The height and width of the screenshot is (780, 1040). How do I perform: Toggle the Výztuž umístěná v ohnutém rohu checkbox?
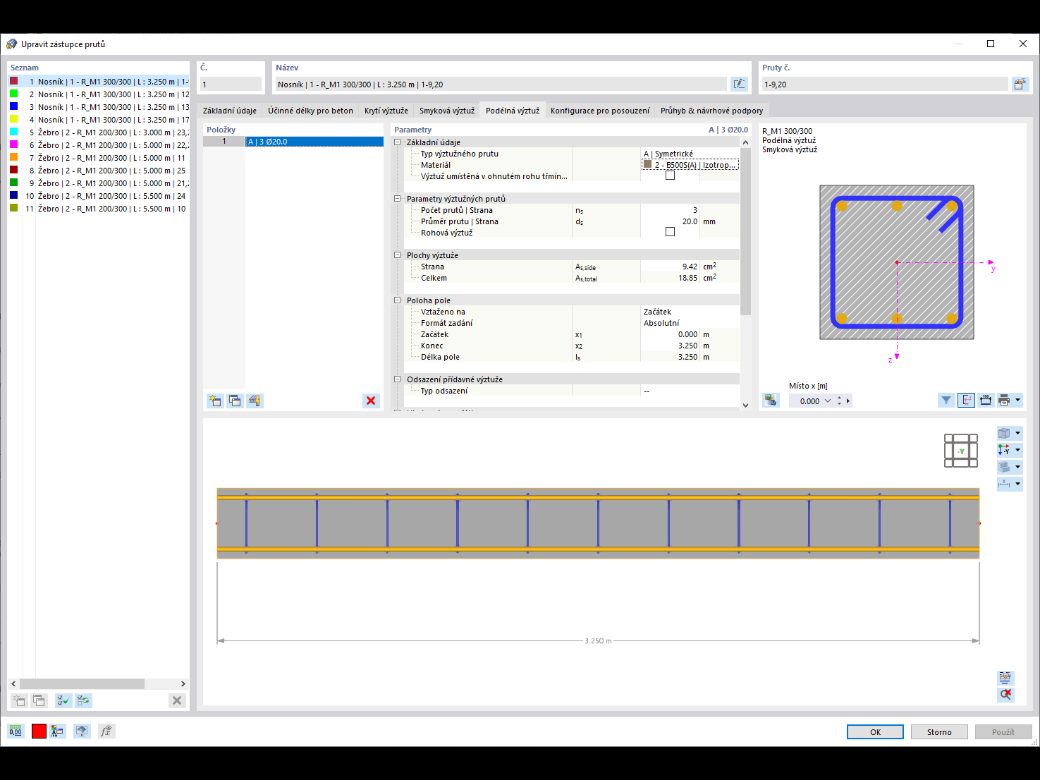pyautogui.click(x=670, y=176)
